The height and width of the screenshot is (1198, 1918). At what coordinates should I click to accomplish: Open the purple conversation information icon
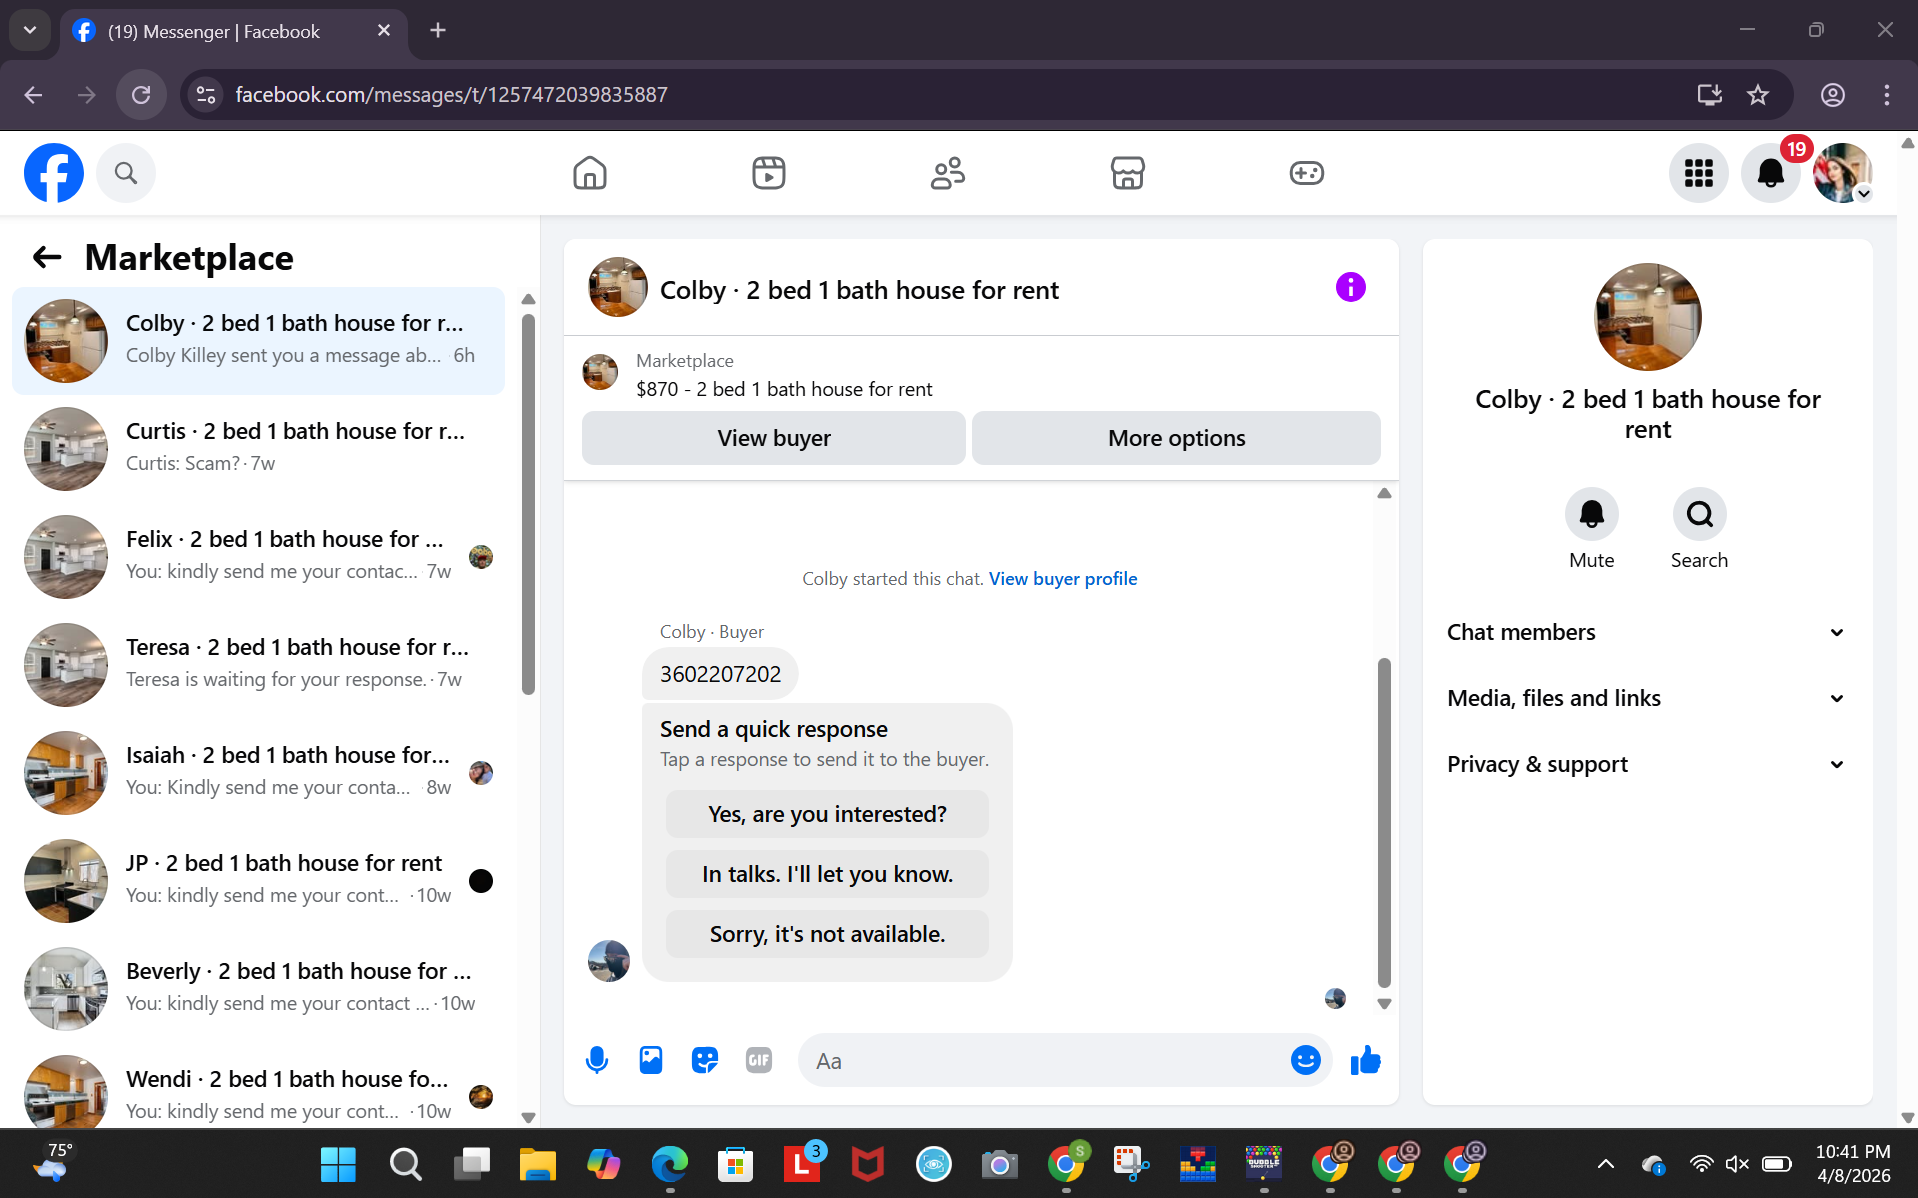1350,288
